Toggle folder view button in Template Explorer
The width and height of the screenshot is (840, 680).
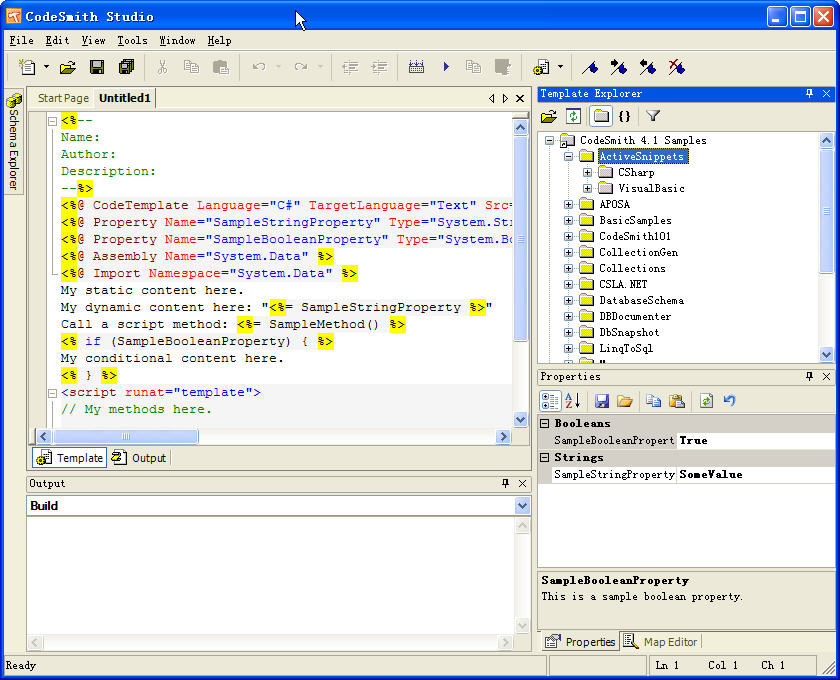(x=600, y=116)
